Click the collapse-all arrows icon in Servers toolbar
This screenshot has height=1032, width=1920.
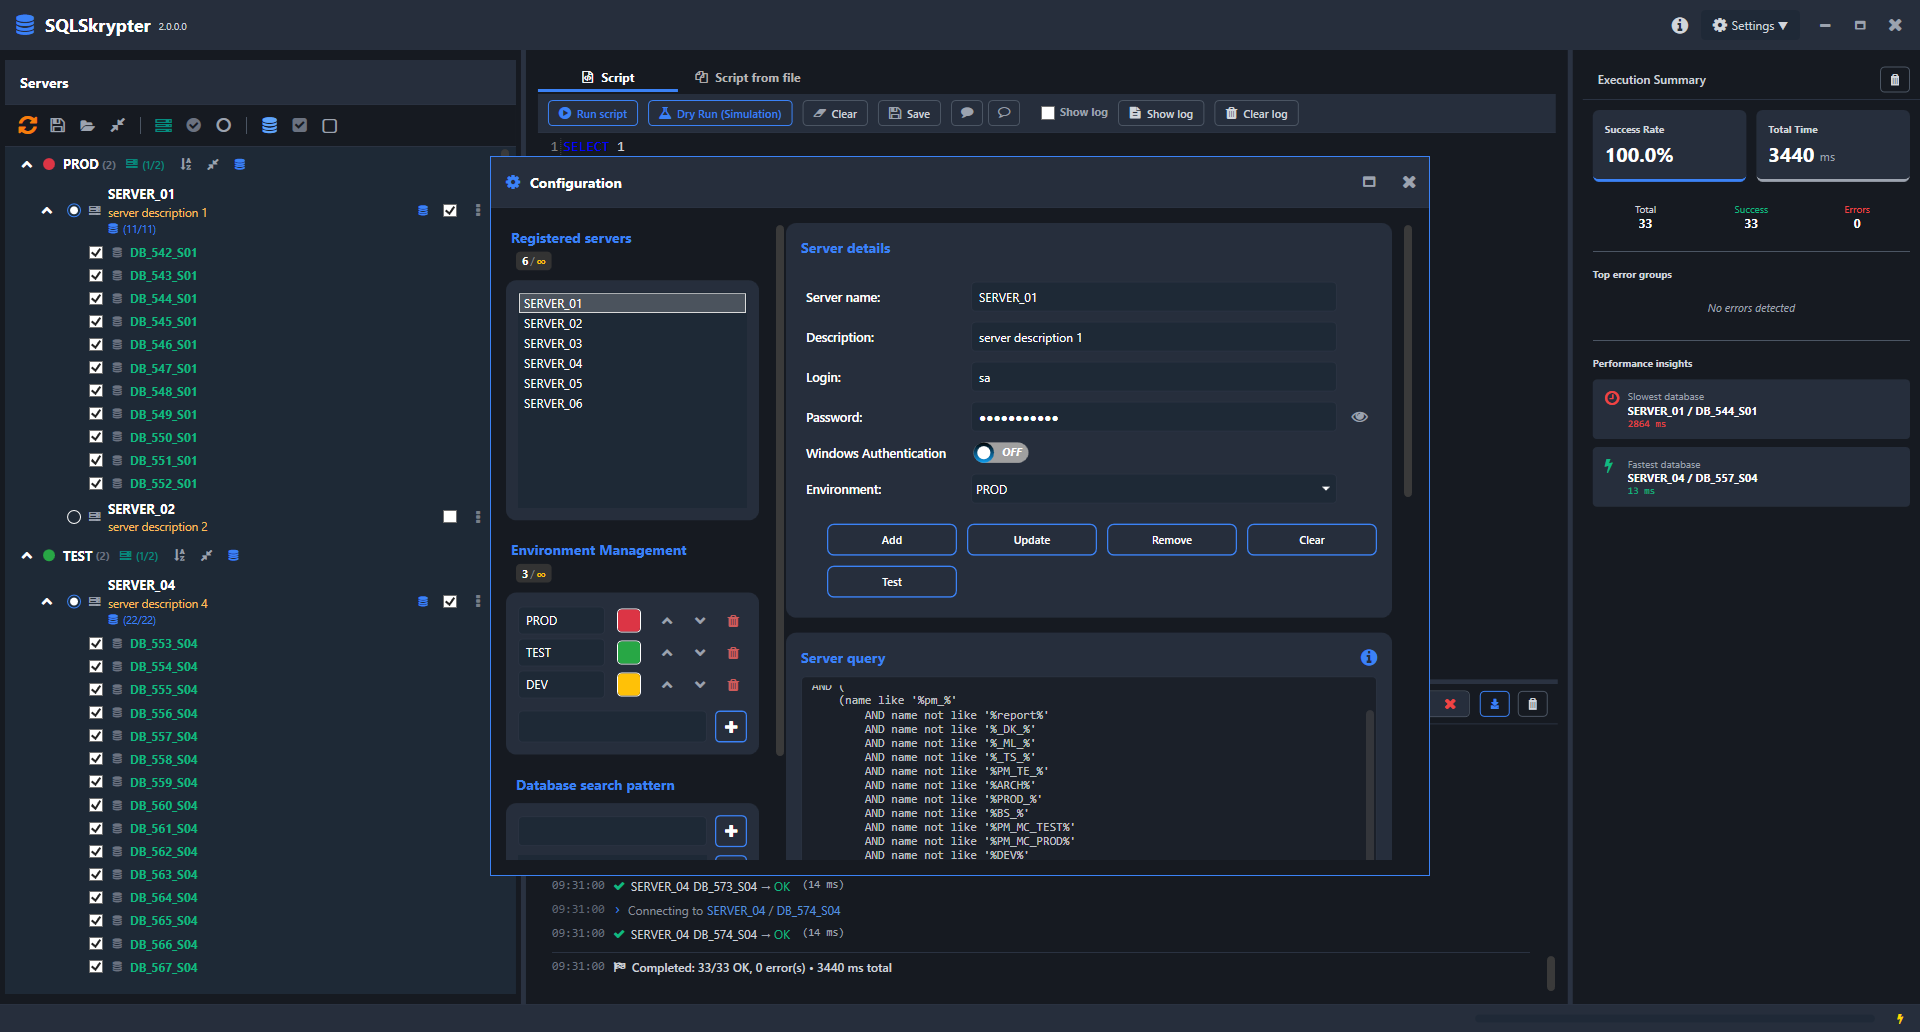point(118,125)
